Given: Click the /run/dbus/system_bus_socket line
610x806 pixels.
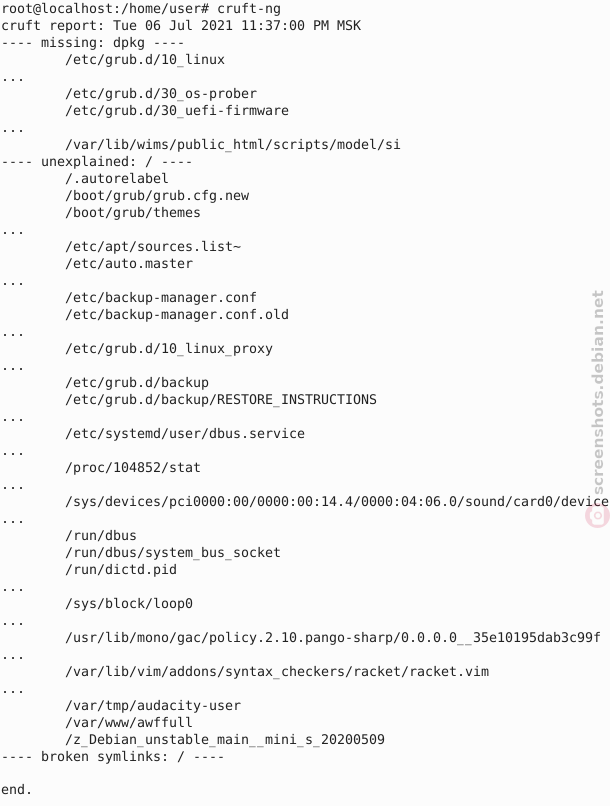Looking at the screenshot, I should click(x=173, y=553).
